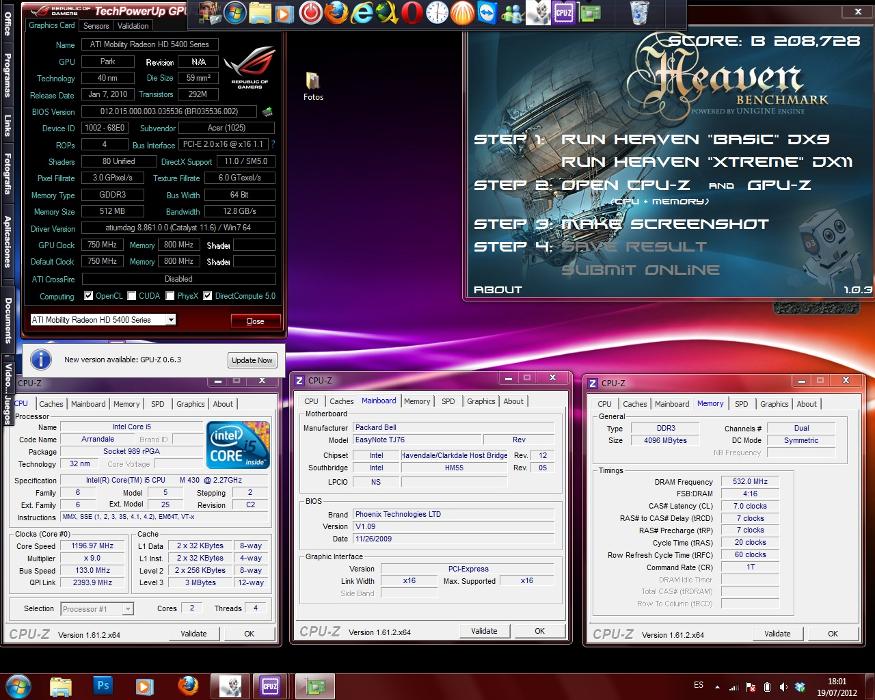This screenshot has height=700, width=875.
Task: Click the BIOS save chip icon in GPU-Z
Action: click(x=267, y=112)
